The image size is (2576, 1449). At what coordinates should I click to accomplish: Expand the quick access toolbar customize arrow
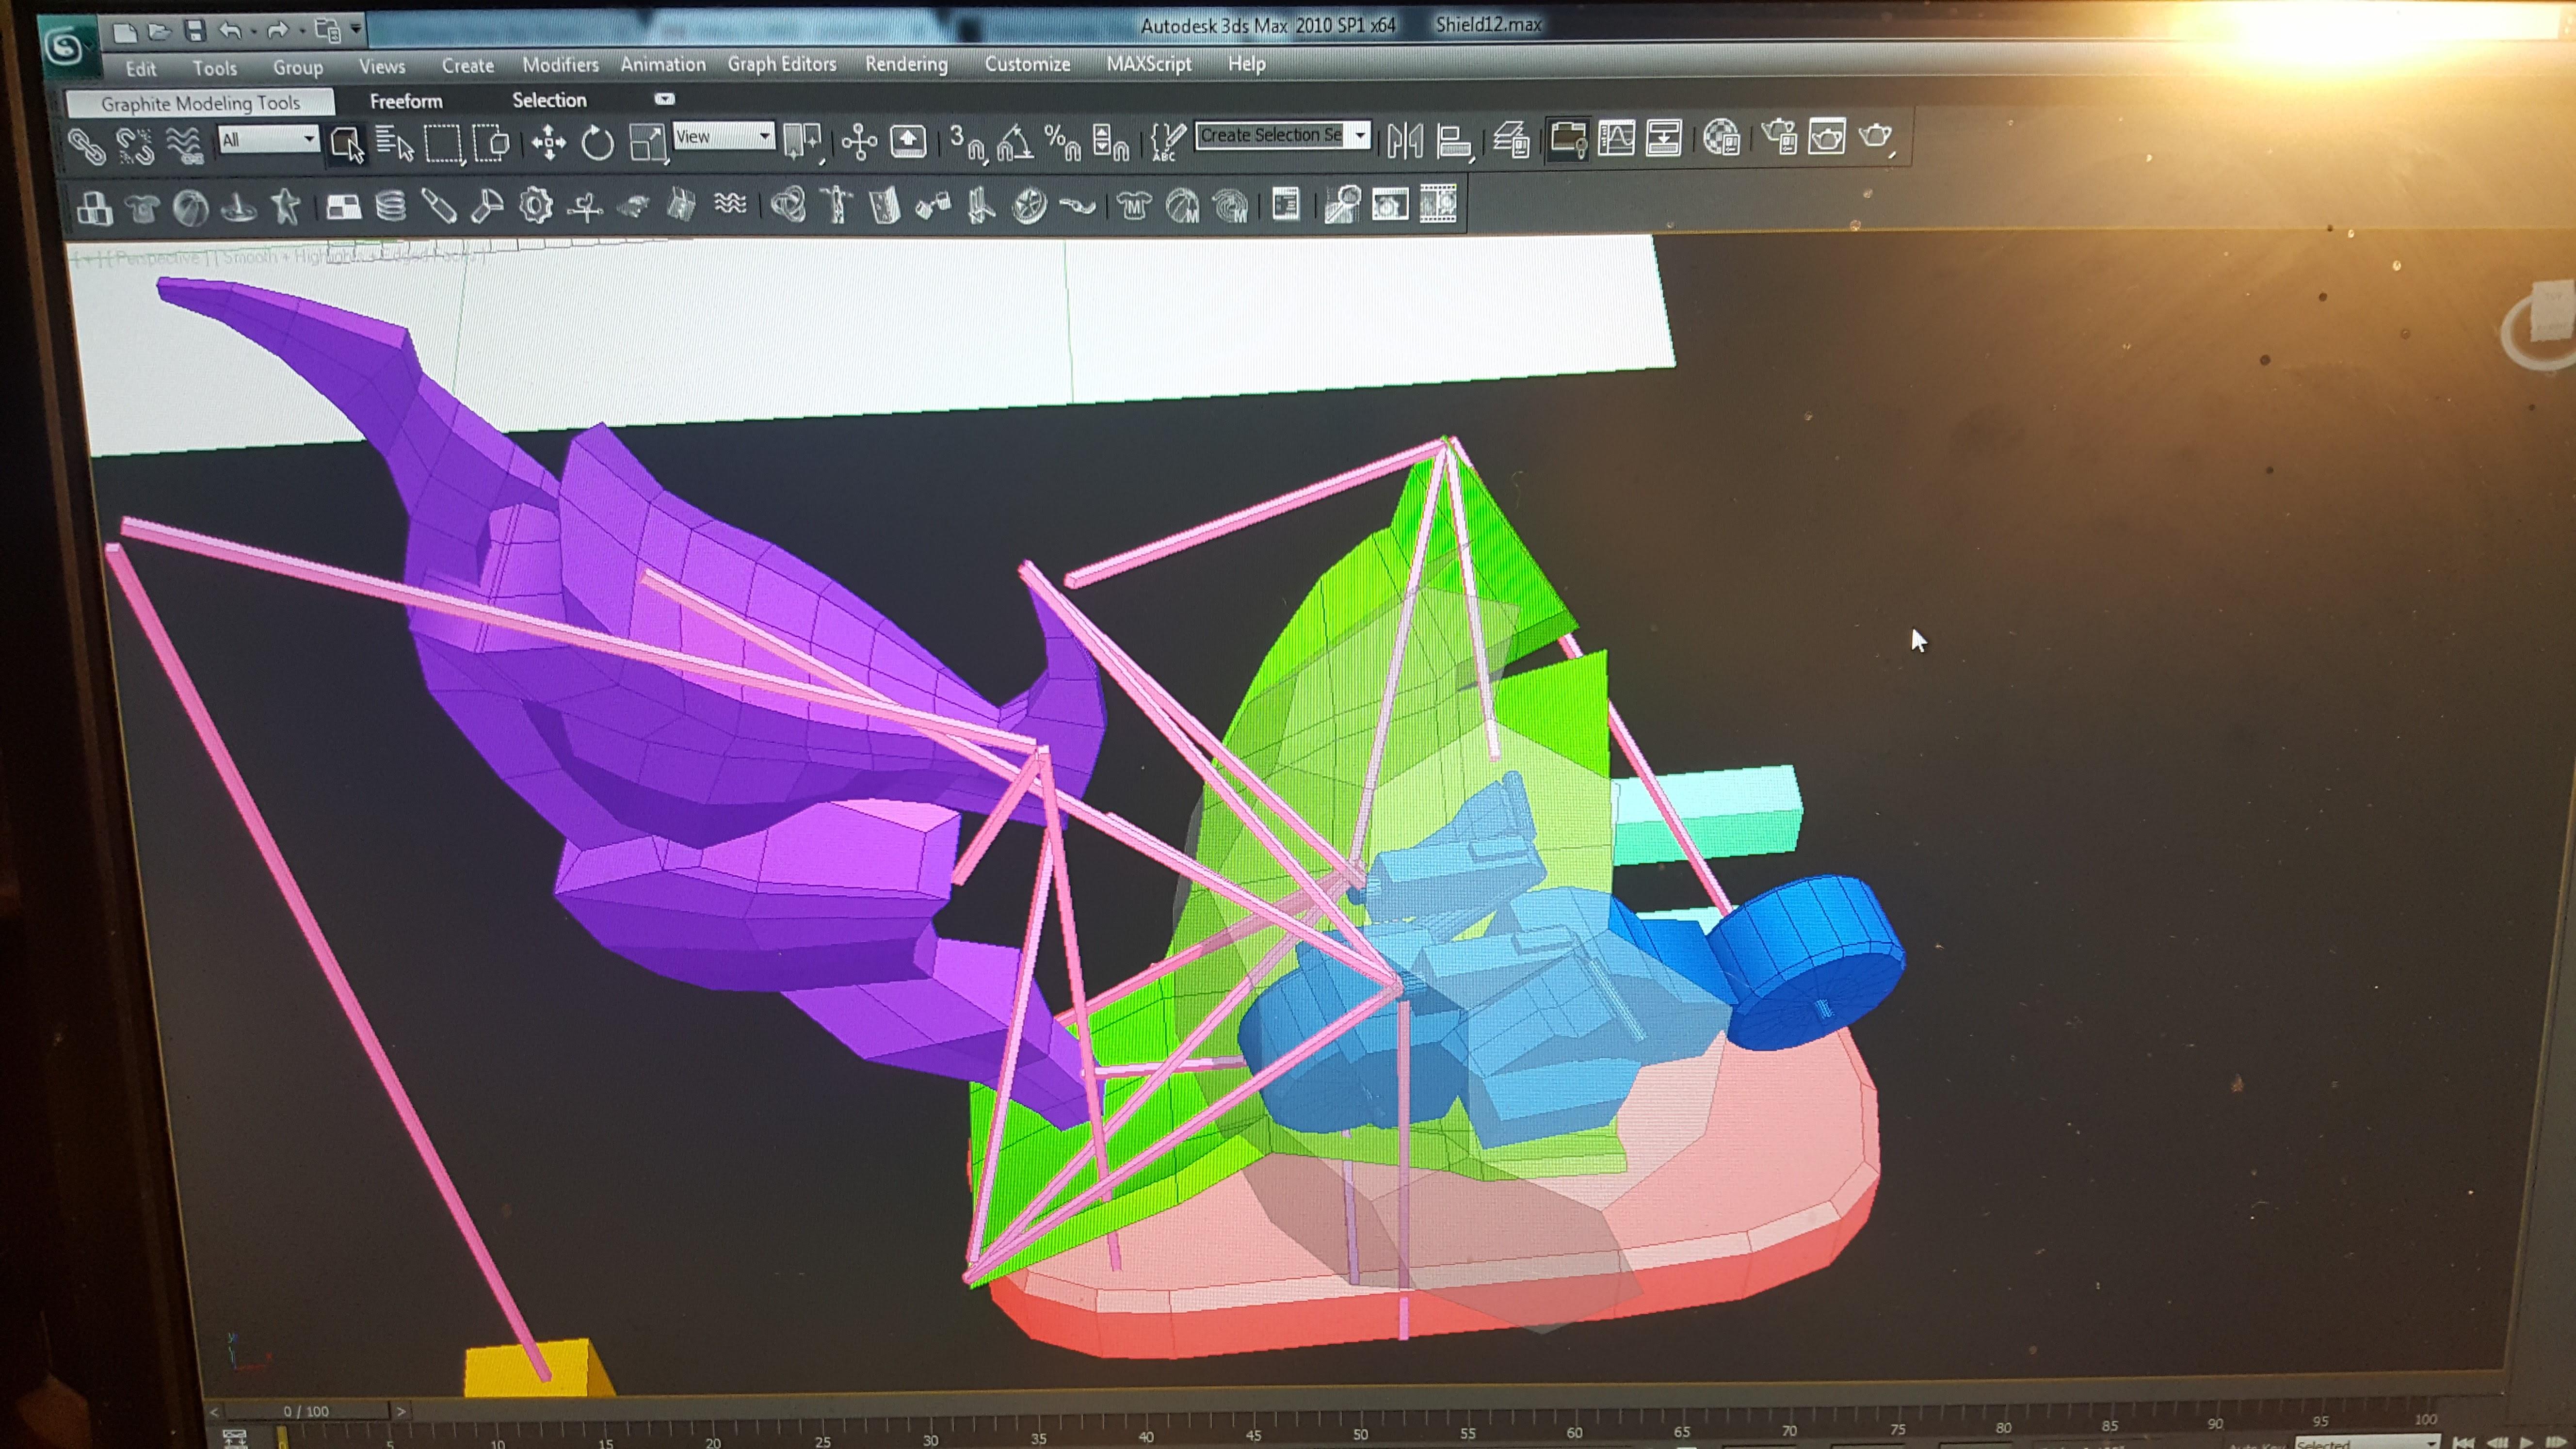point(356,29)
